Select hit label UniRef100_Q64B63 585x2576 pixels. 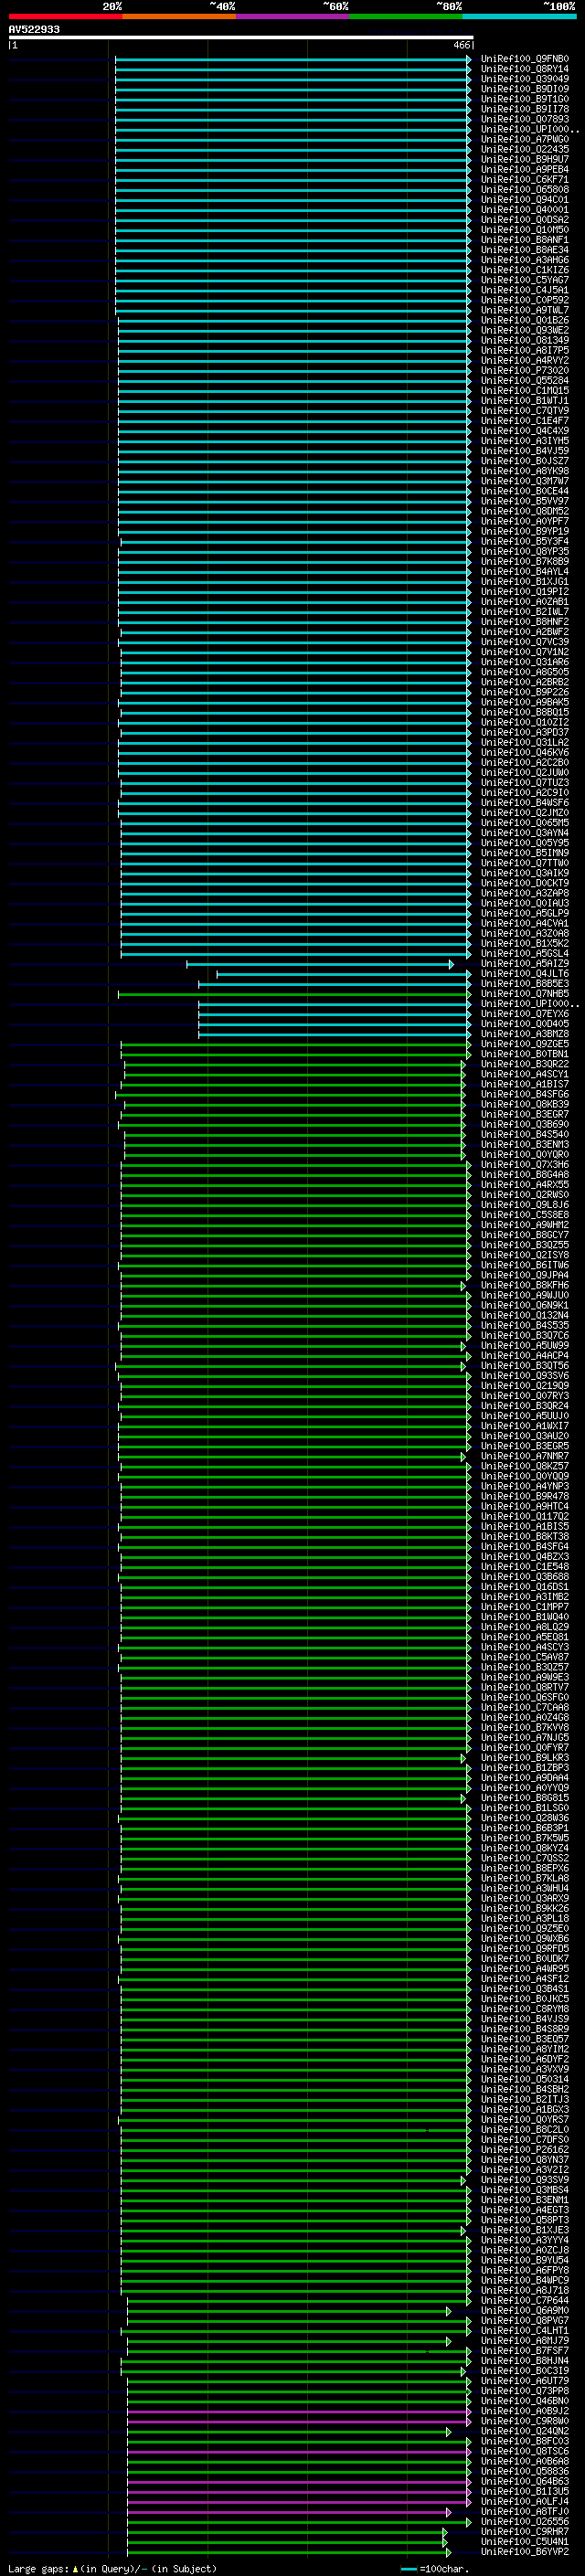coord(524,2481)
